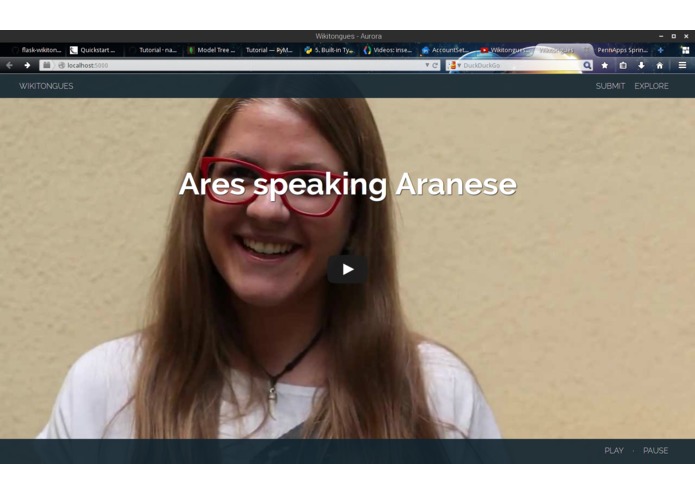Screen dimensions: 695x494
Task: Bookmark this page with the star icon
Action: tap(605, 65)
